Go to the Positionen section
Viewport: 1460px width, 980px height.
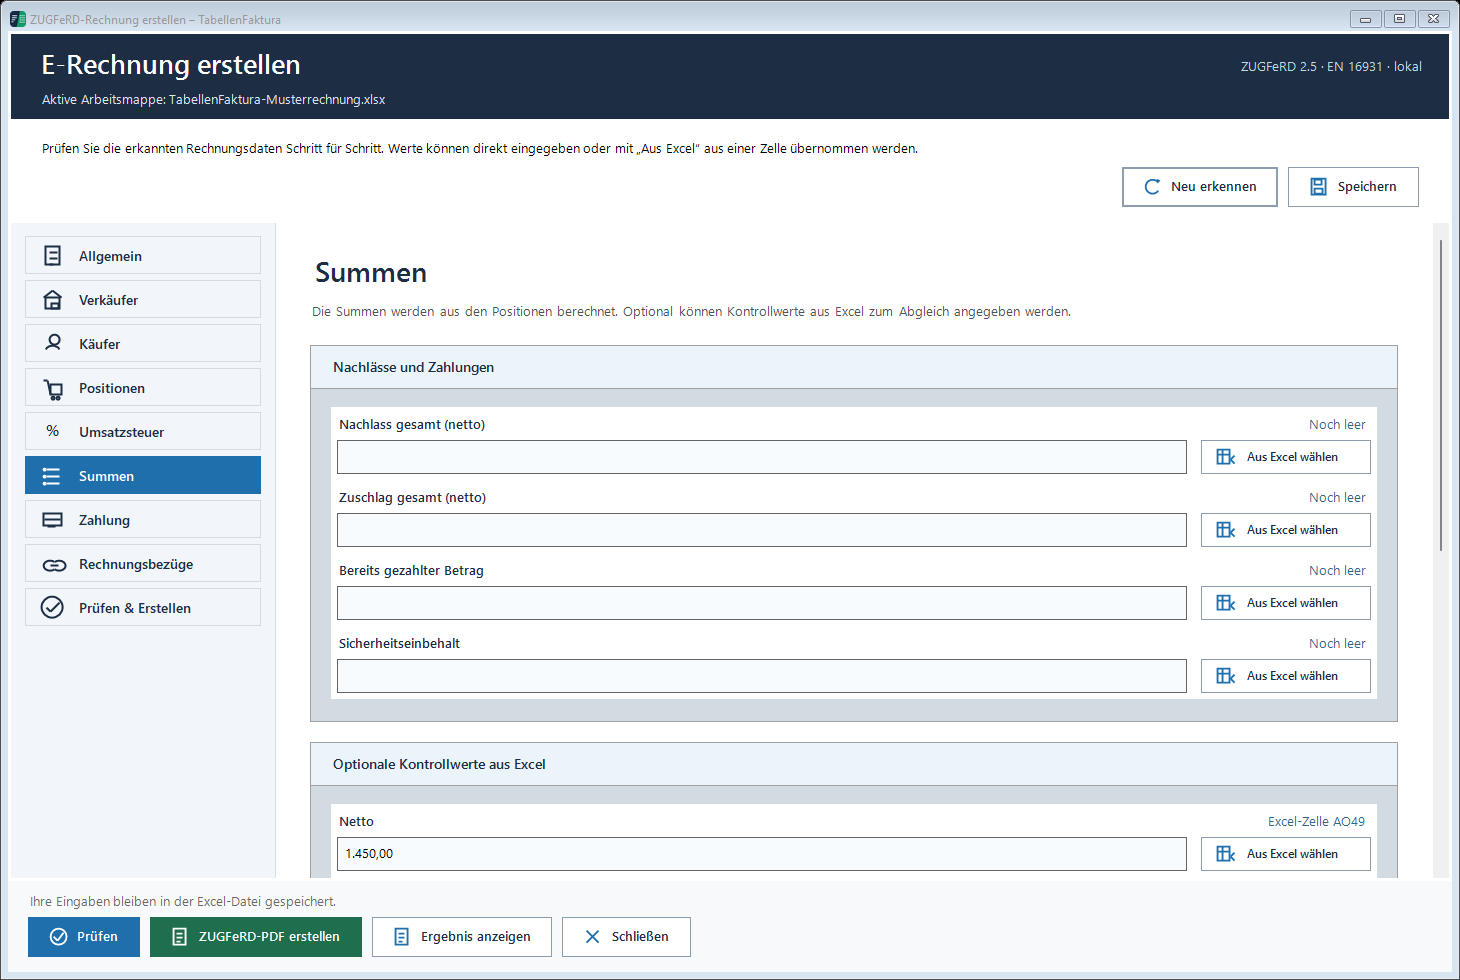[x=143, y=387]
